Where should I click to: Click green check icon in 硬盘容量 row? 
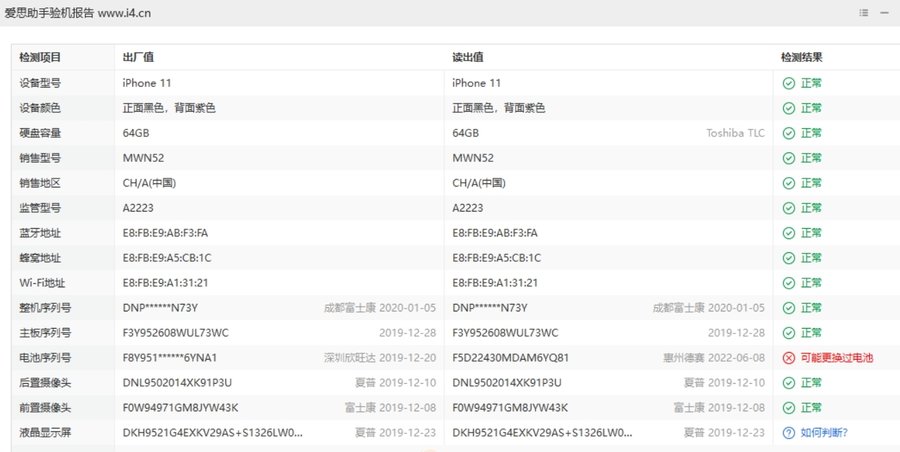click(789, 133)
